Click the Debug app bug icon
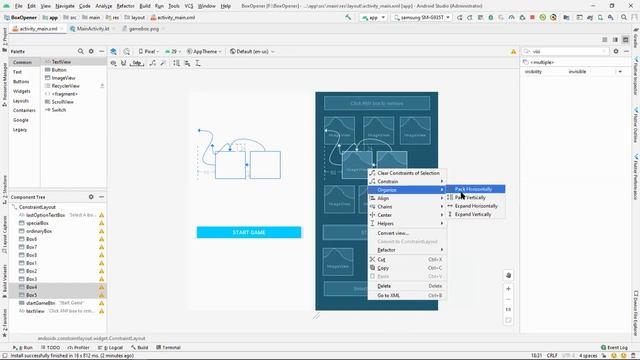This screenshot has height=360, width=640. [x=491, y=18]
